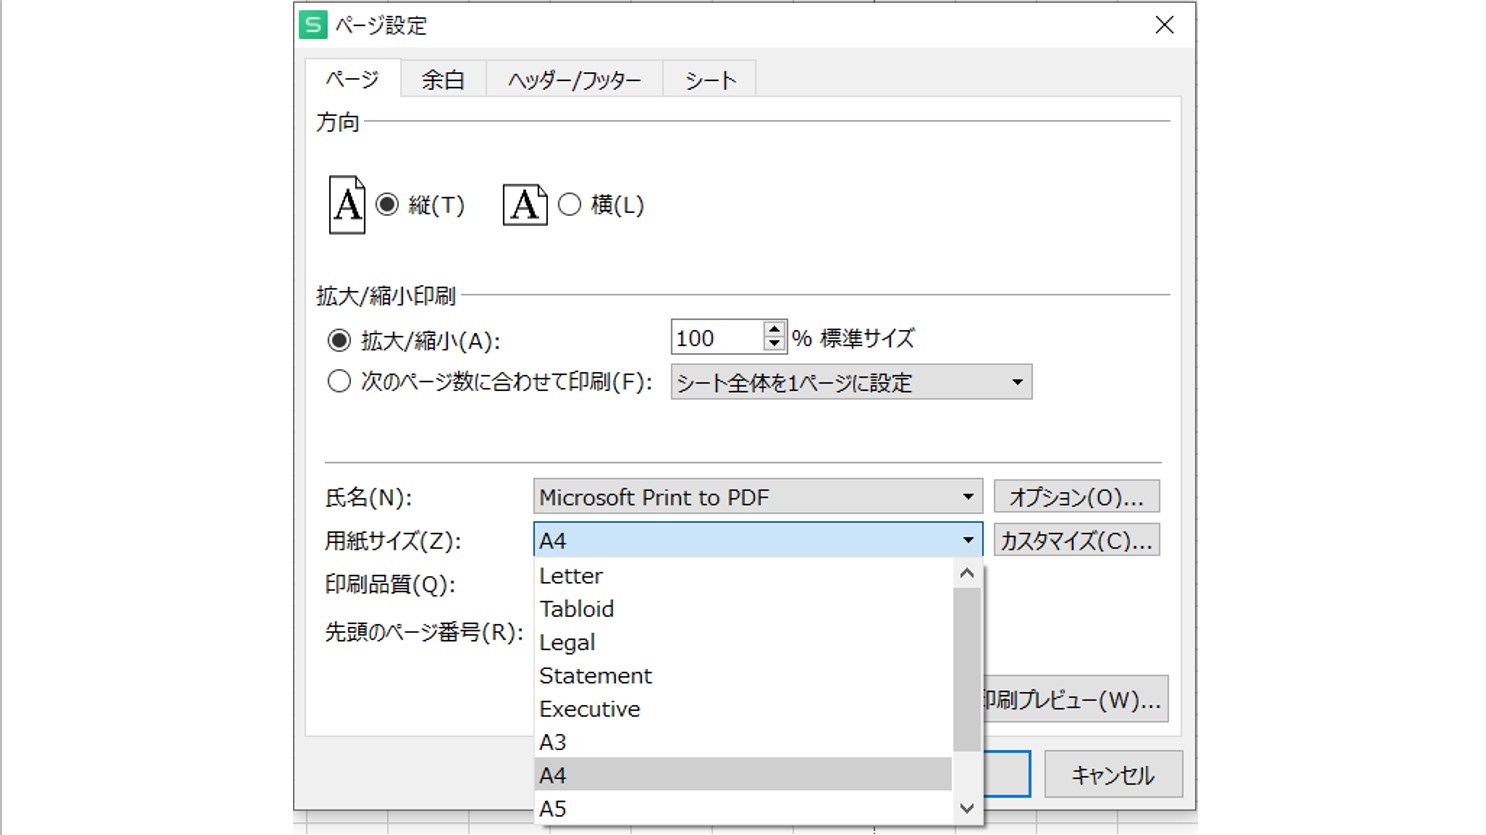Select A5 paper size from list
1486x835 pixels.
[x=744, y=808]
